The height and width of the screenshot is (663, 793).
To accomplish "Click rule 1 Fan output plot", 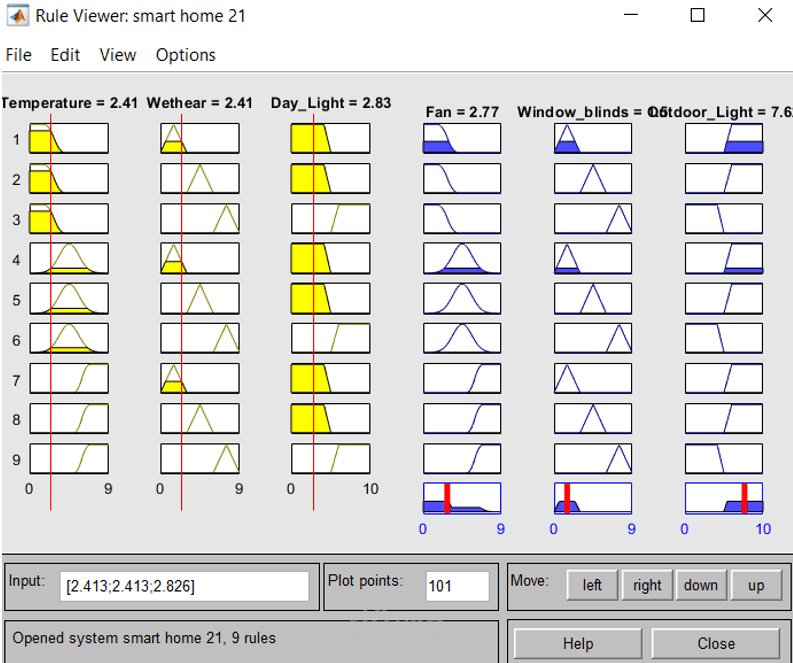I will pos(462,138).
